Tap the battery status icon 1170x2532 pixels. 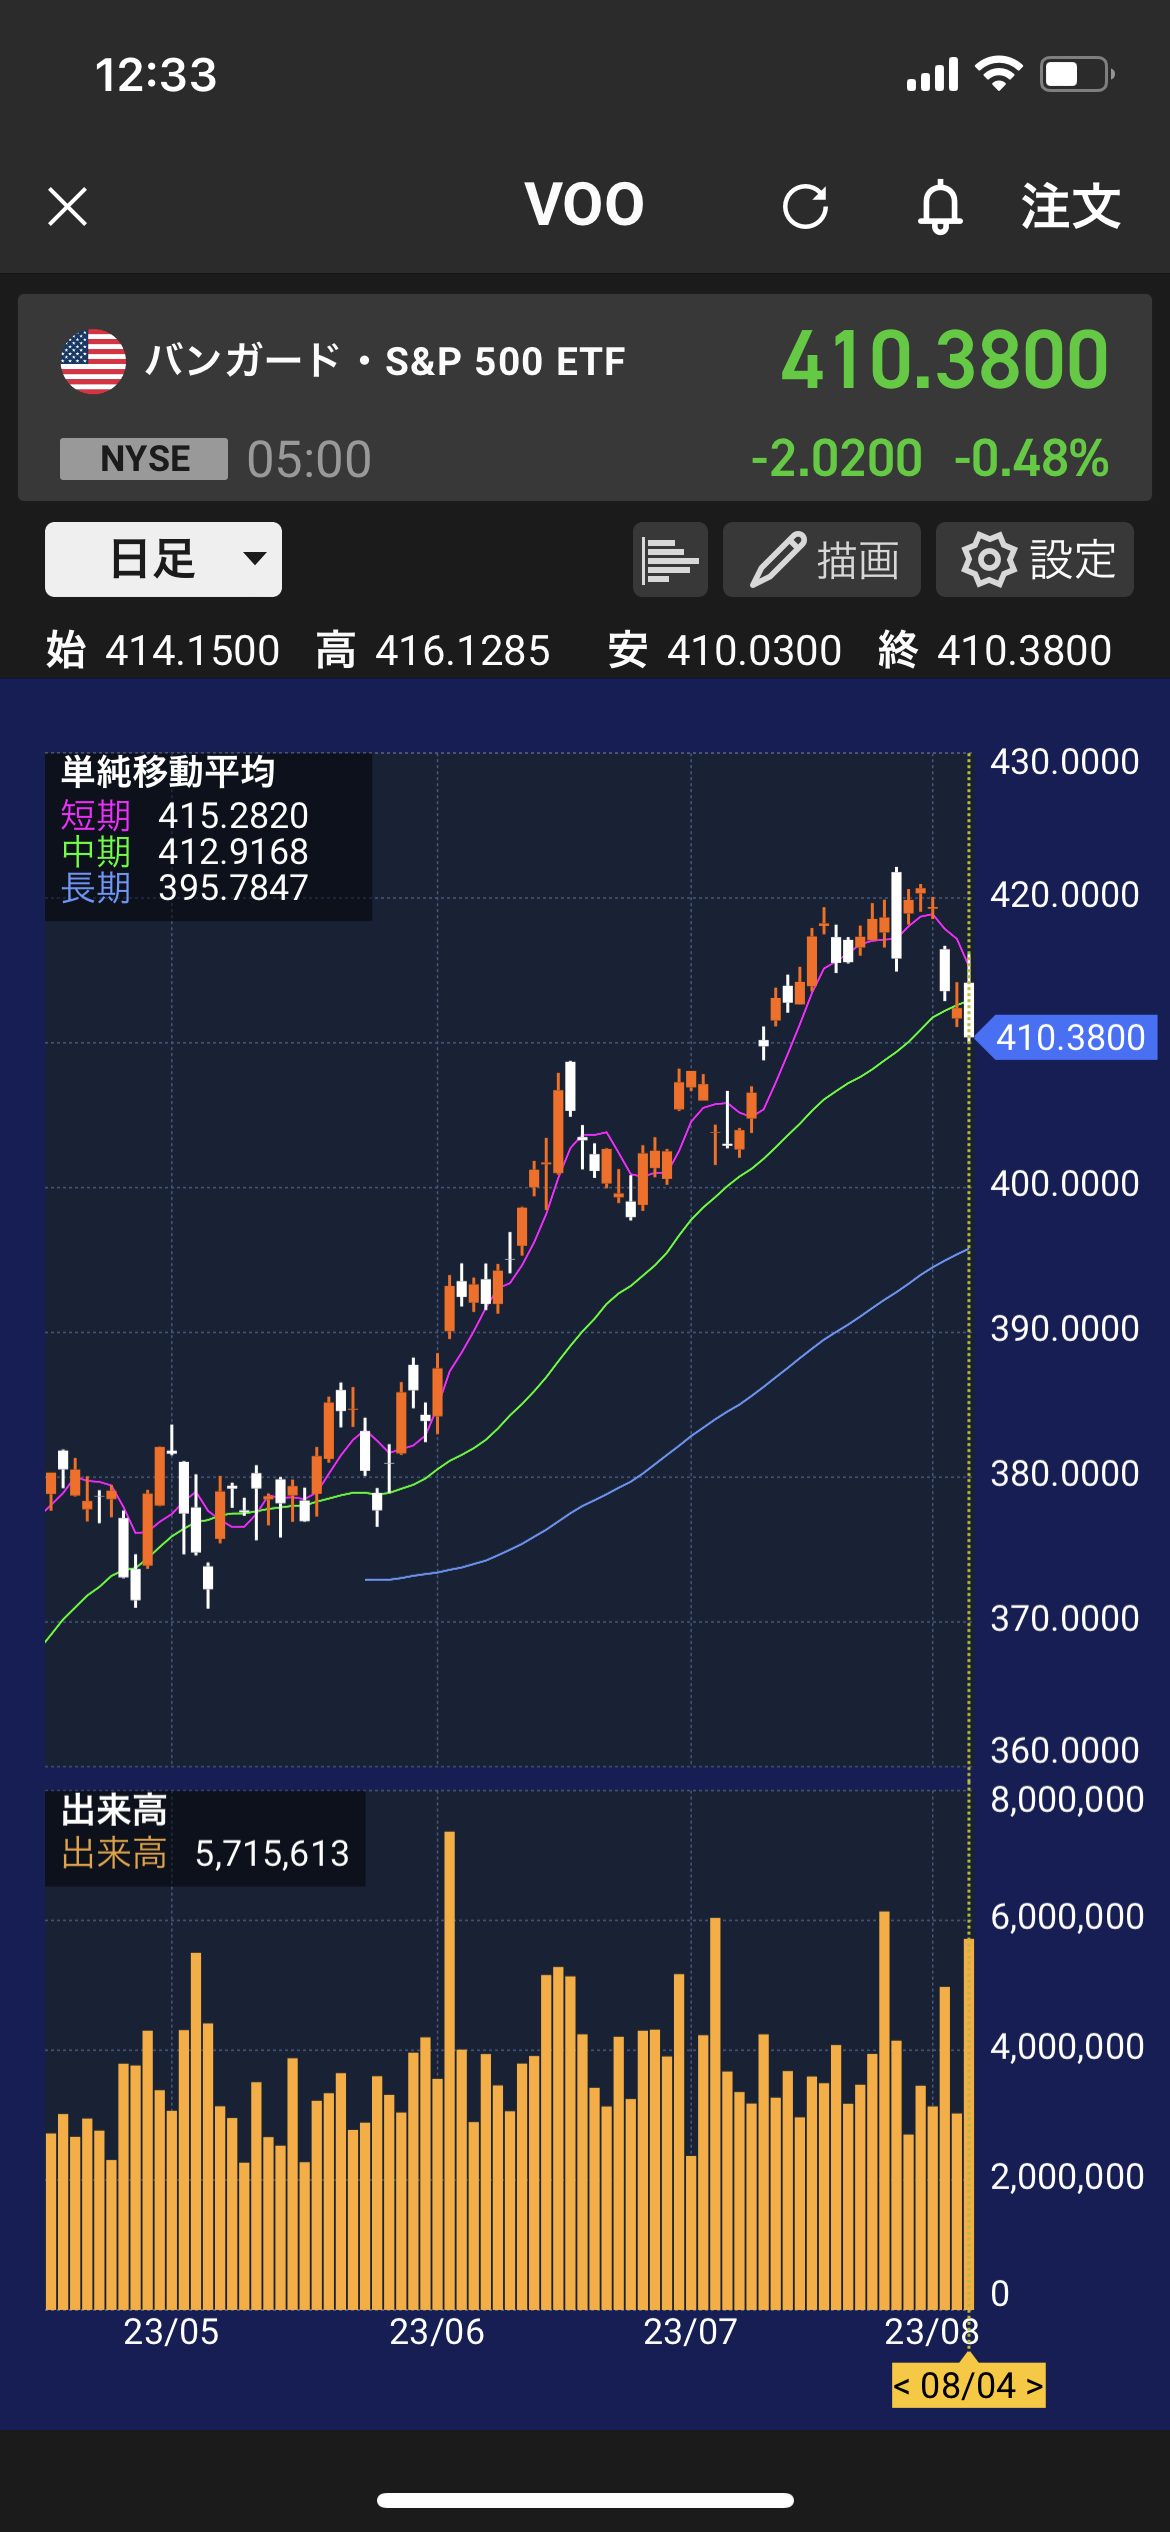click(1077, 74)
